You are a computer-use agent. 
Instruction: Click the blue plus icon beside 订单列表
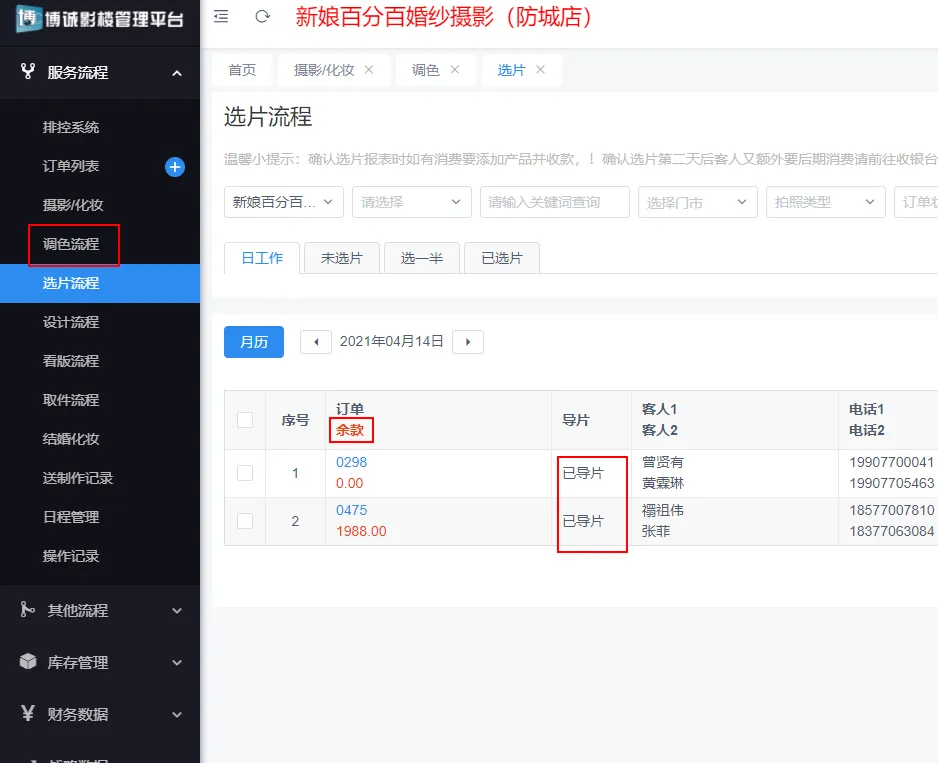point(175,167)
